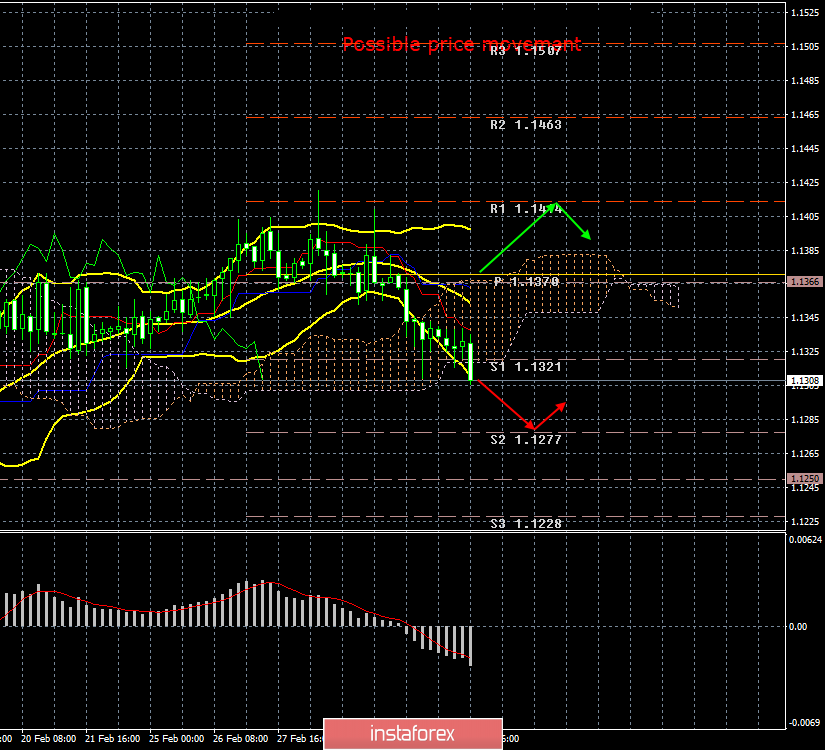825x750 pixels.
Task: Select the R2 1.1463 resistance label
Action: (x=526, y=125)
